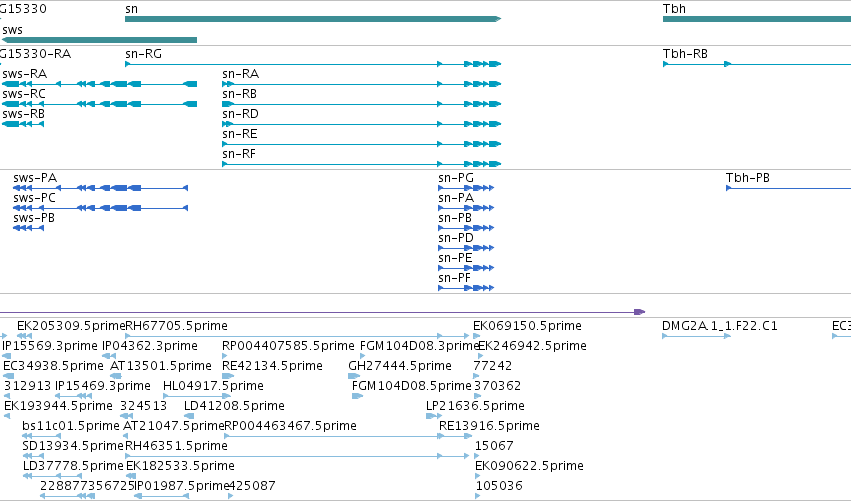Select EST AT13501.5prime
Screen dimensions: 851x501
161,366
